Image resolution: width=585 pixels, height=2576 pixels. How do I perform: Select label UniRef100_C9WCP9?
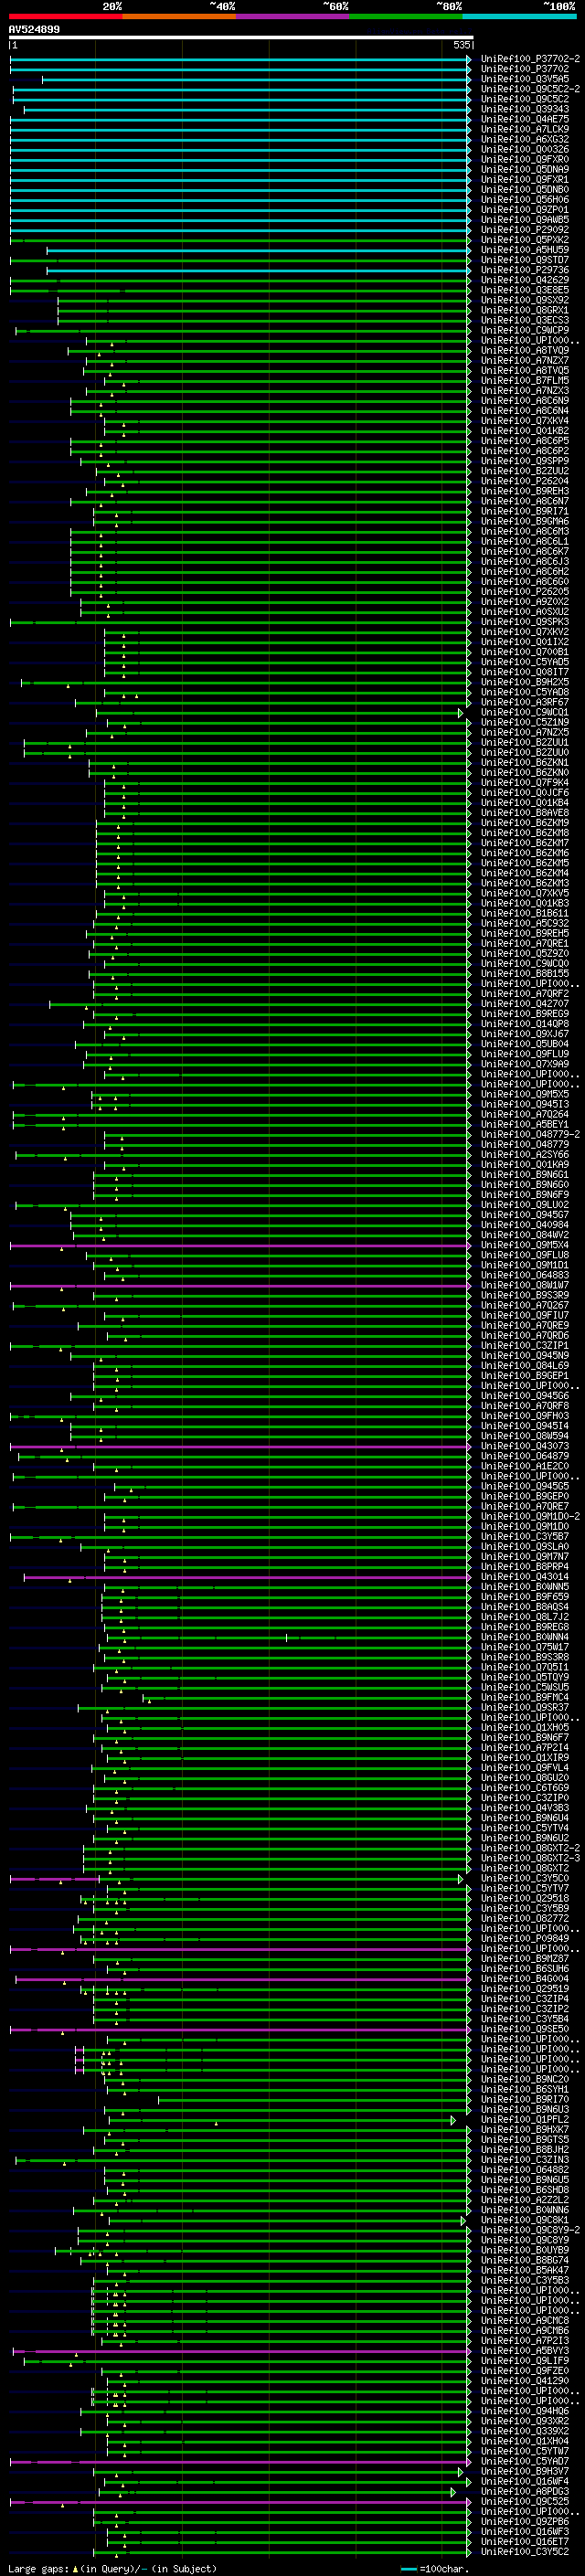[x=525, y=330]
